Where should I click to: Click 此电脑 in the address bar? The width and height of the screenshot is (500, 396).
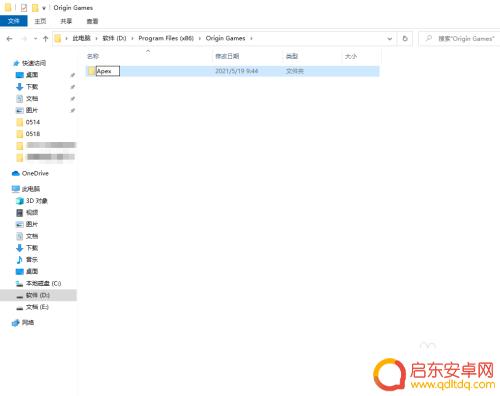pyautogui.click(x=81, y=38)
